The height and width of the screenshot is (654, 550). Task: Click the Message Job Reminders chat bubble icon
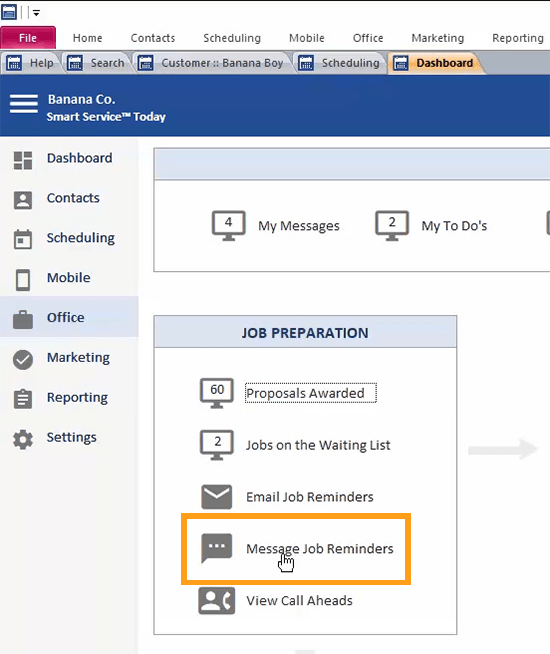[x=216, y=548]
